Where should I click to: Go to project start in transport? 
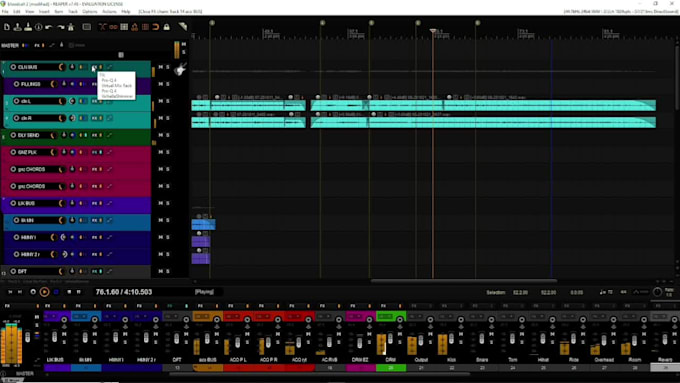click(x=10, y=292)
